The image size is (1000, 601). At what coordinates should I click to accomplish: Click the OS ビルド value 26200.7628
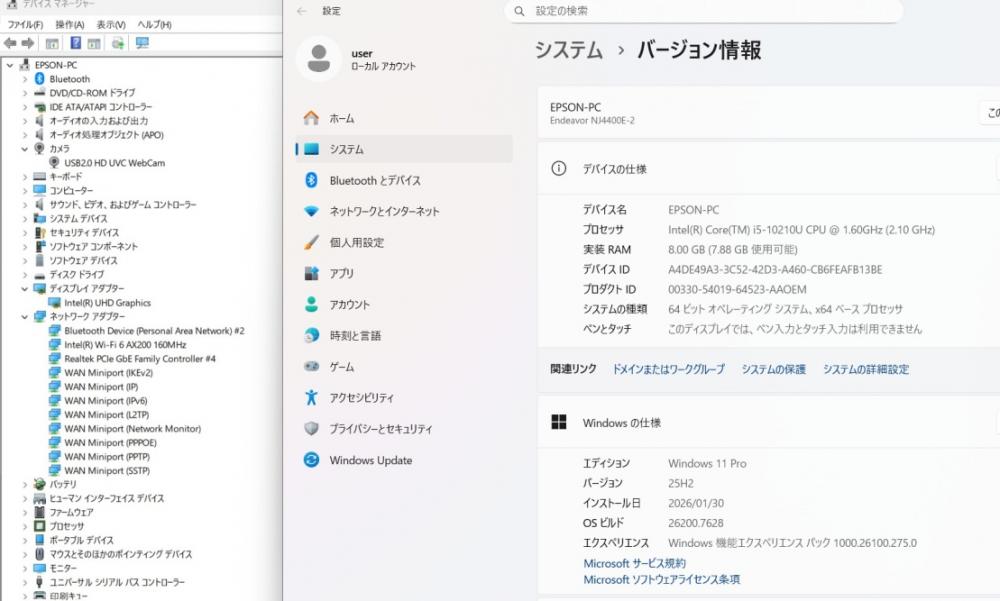tap(696, 523)
